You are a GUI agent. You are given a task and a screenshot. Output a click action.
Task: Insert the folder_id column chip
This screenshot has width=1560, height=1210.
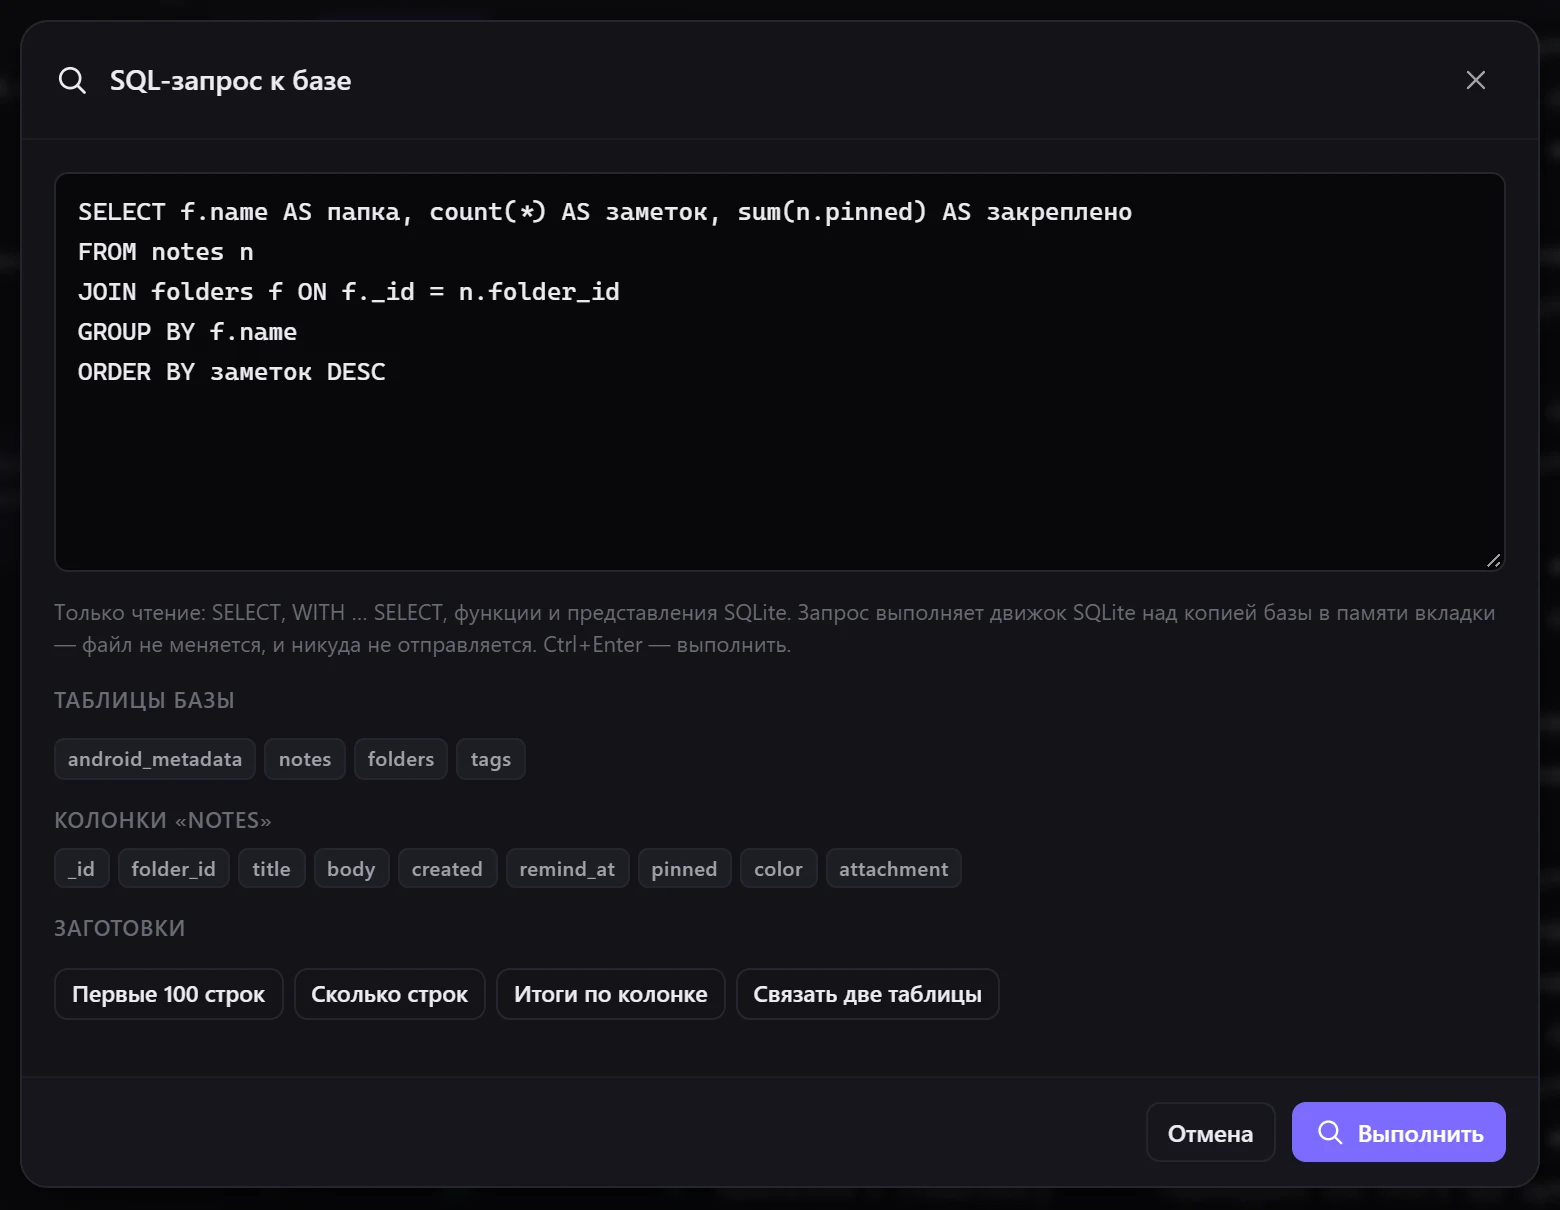pyautogui.click(x=174, y=868)
